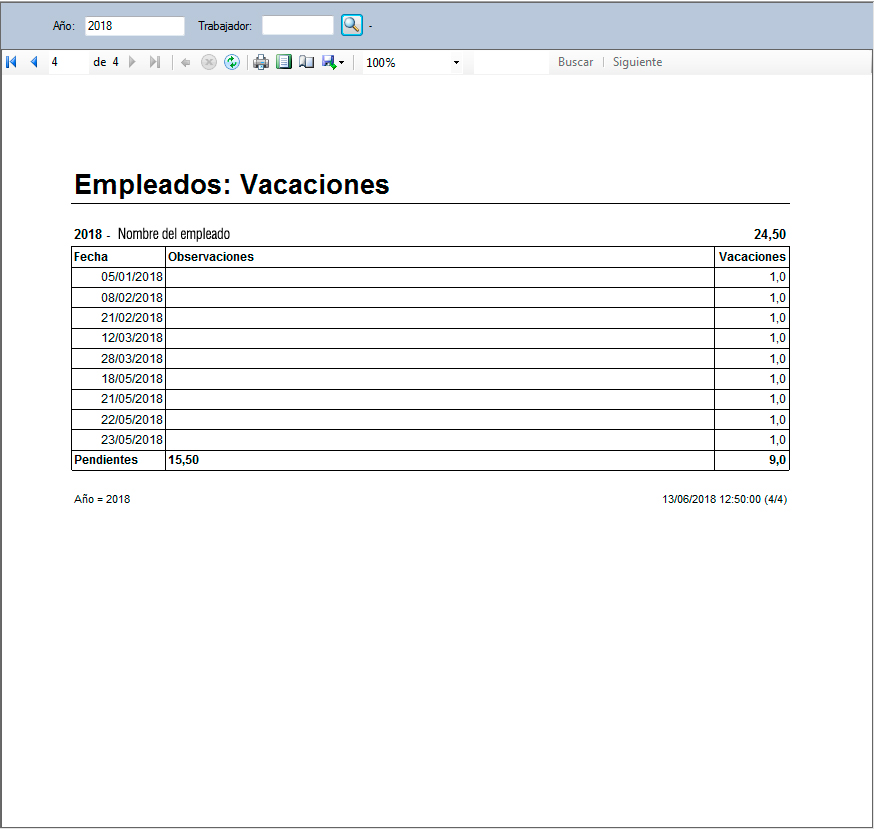Click the current page number field
Screen dimensions: 874x830
tap(69, 62)
